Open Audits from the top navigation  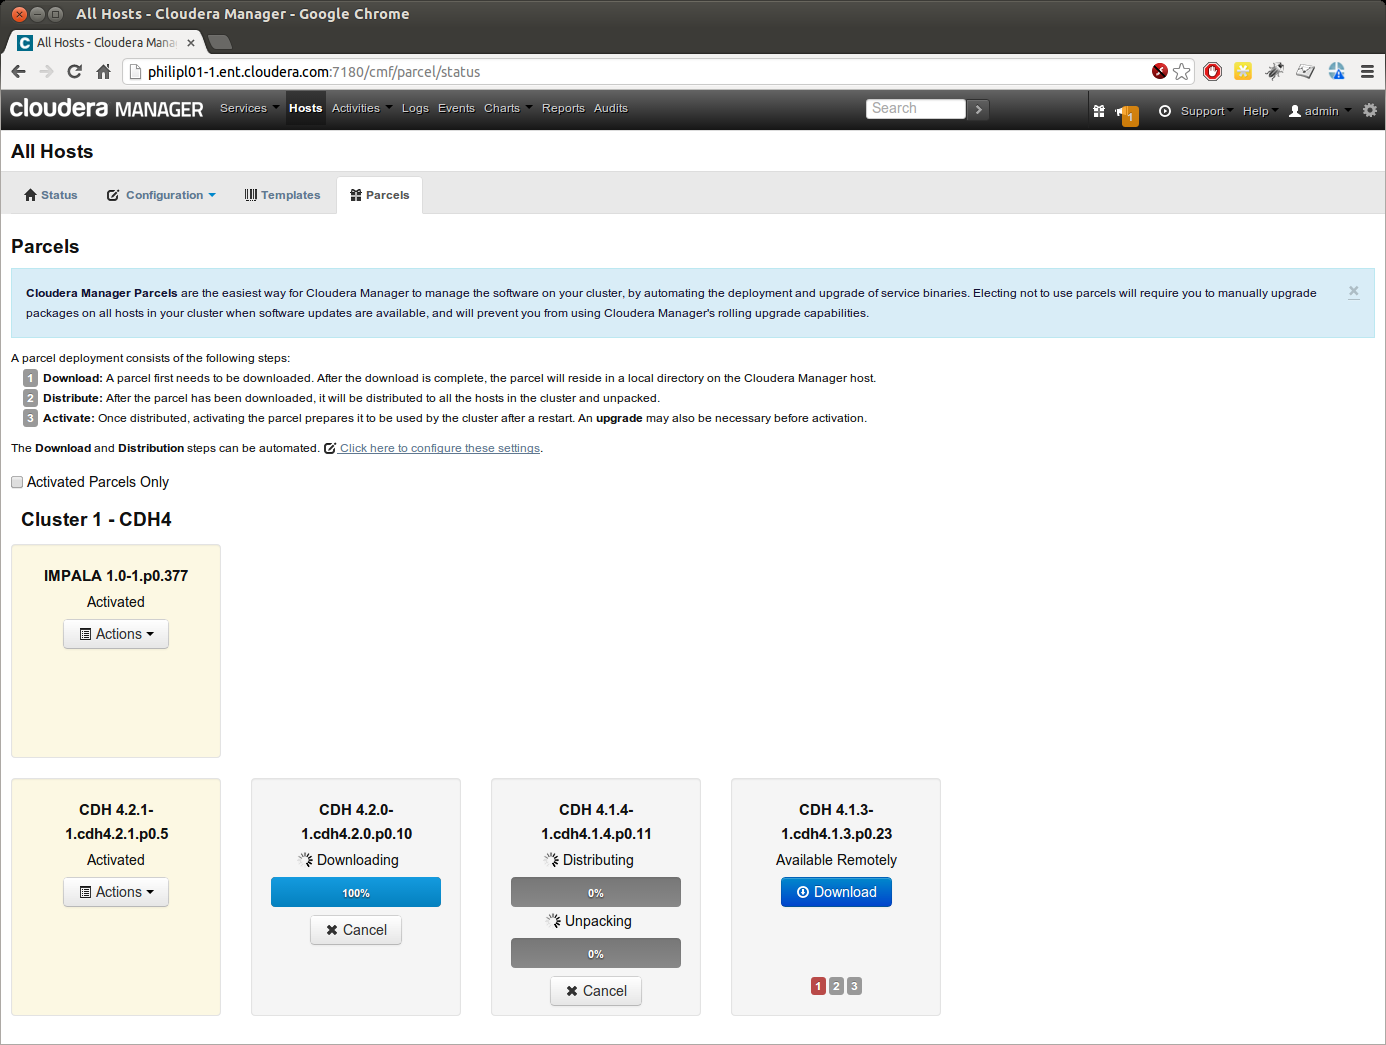click(611, 108)
